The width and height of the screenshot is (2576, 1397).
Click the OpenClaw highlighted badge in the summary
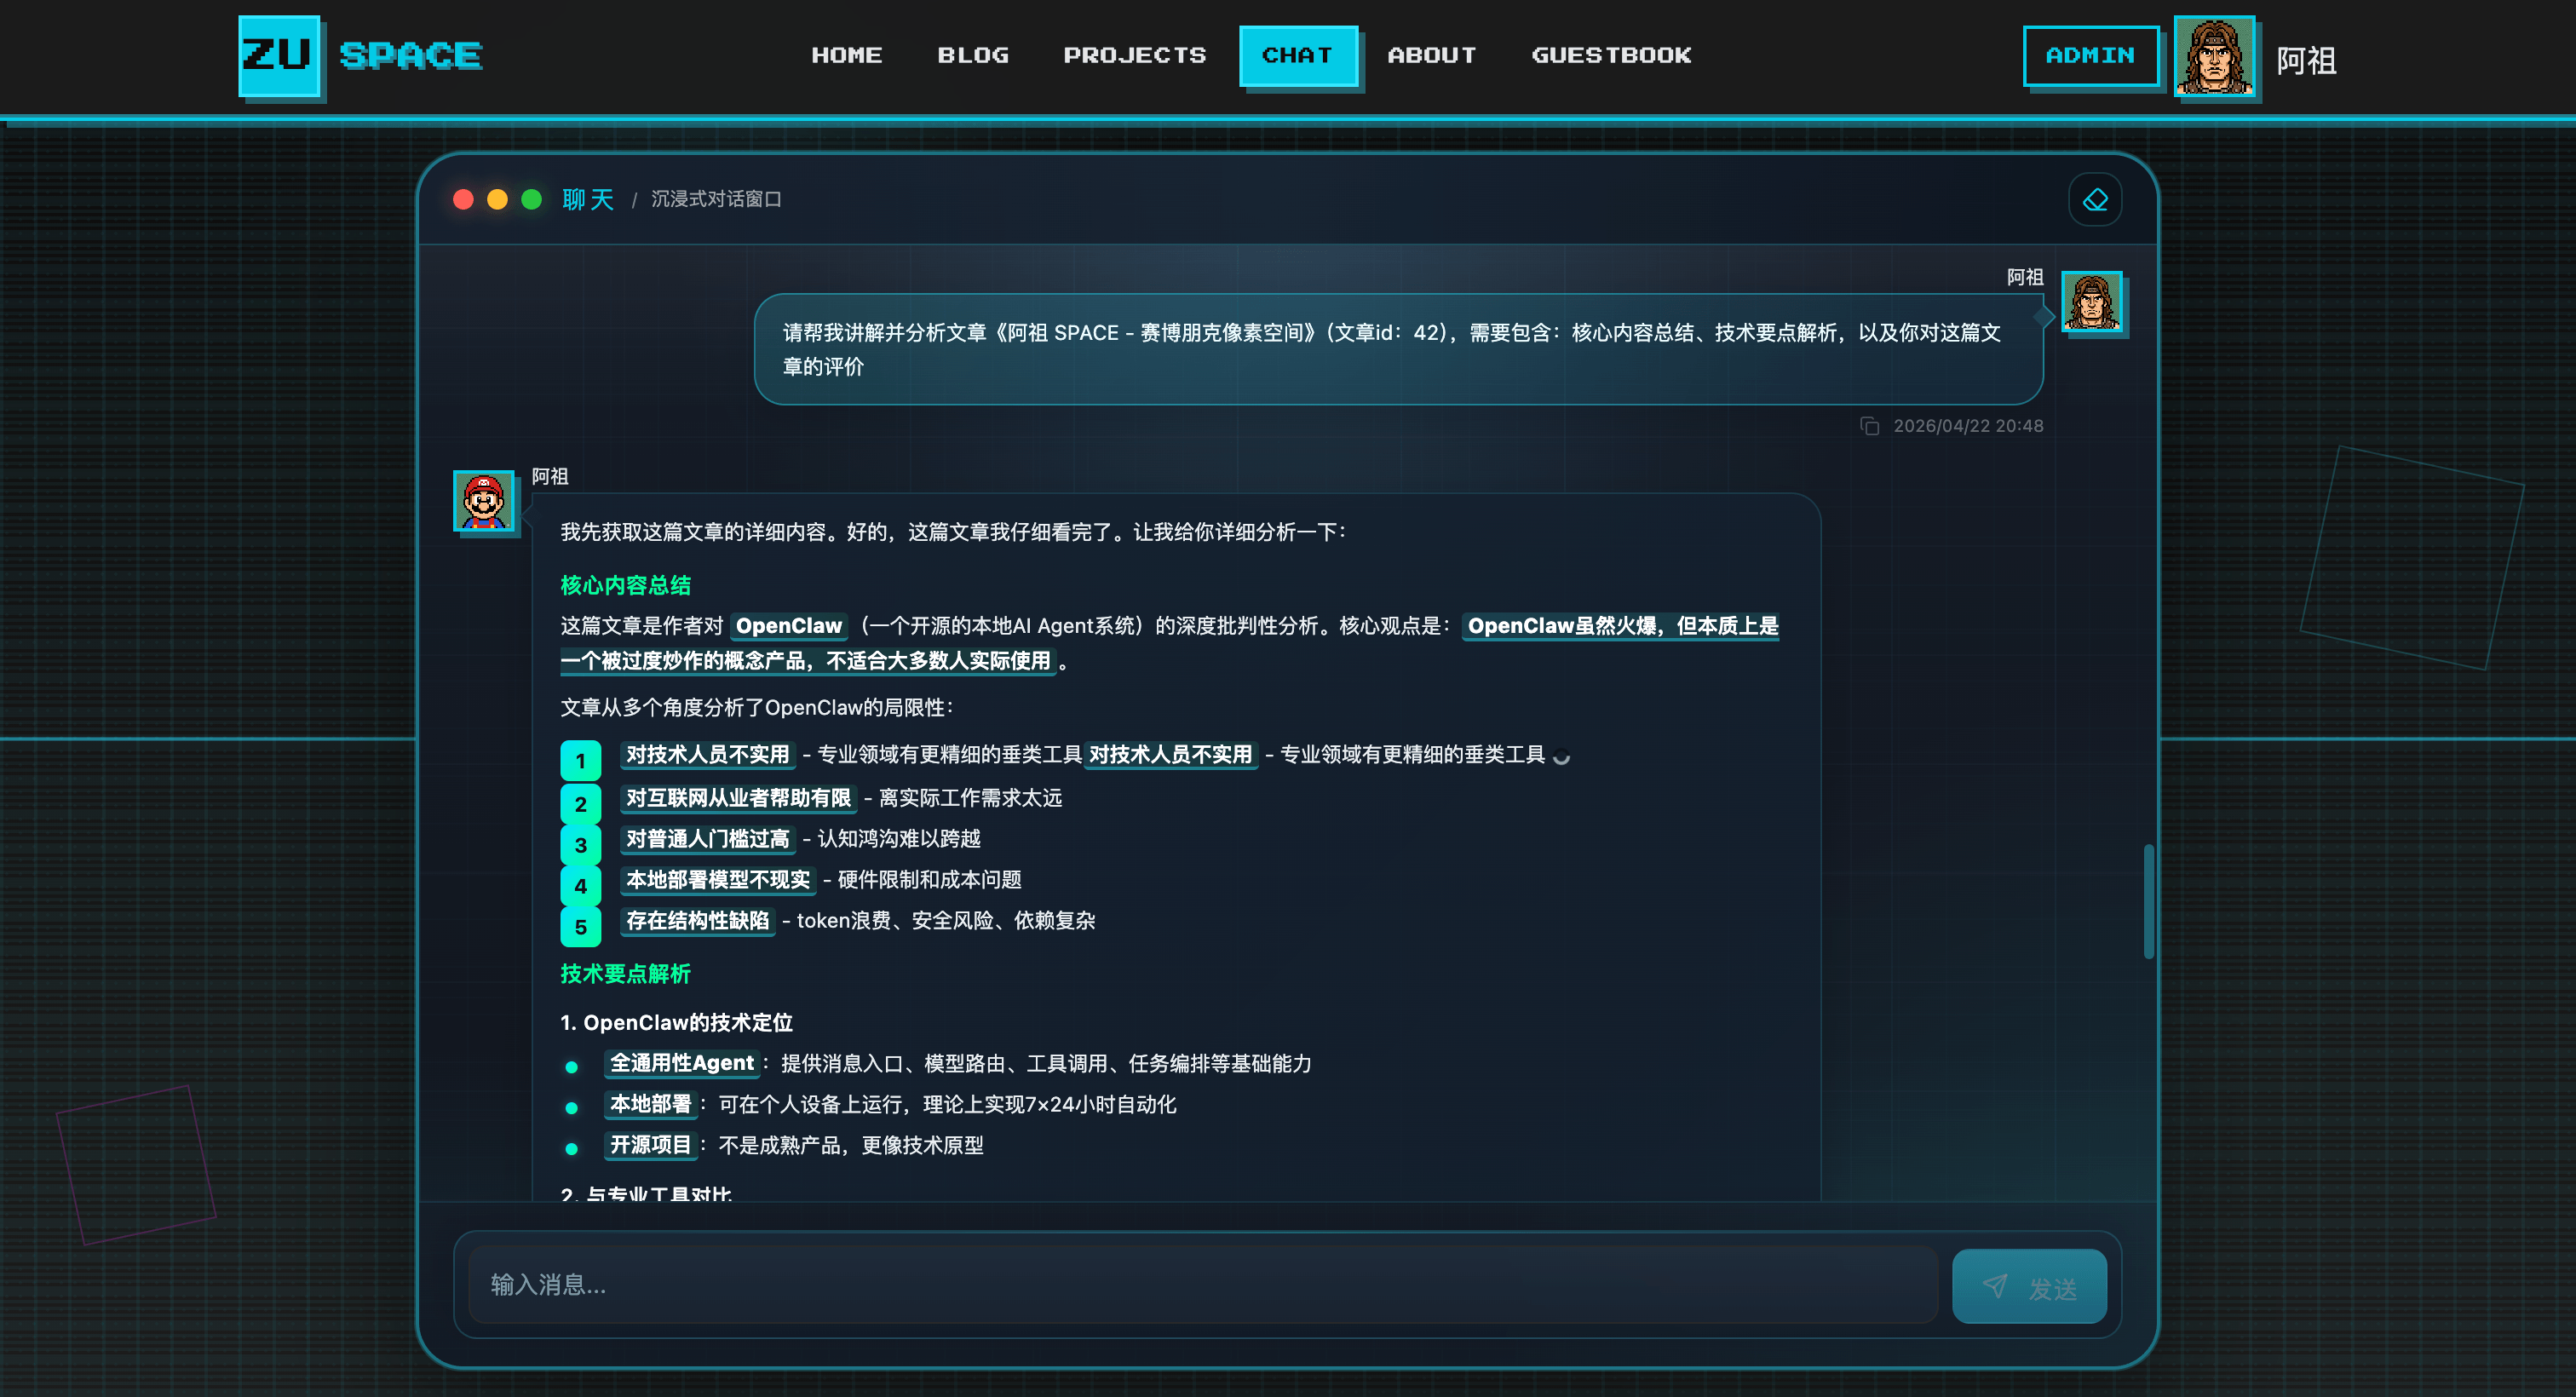tap(788, 626)
